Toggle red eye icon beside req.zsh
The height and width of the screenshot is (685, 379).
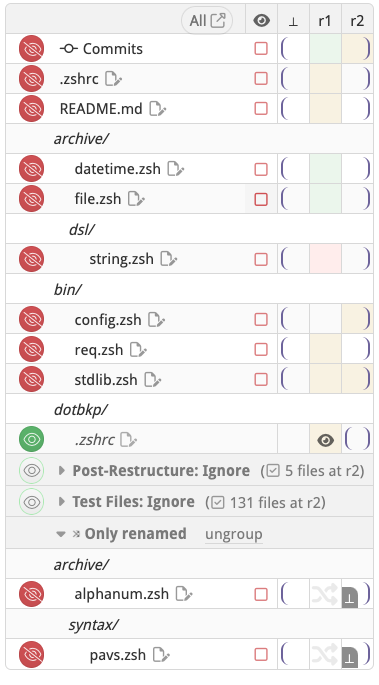[31, 349]
